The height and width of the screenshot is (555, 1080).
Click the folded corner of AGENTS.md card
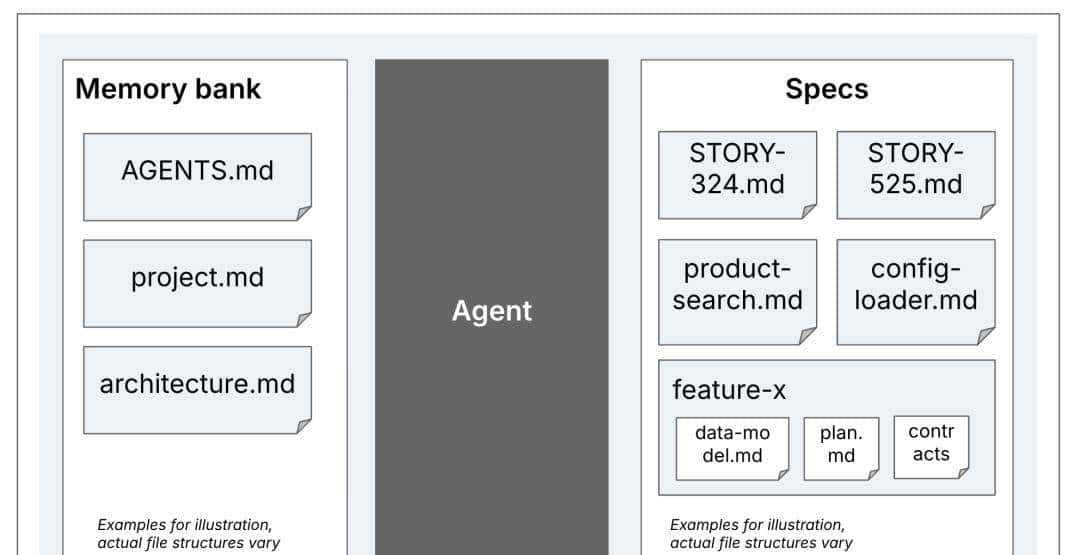point(304,213)
